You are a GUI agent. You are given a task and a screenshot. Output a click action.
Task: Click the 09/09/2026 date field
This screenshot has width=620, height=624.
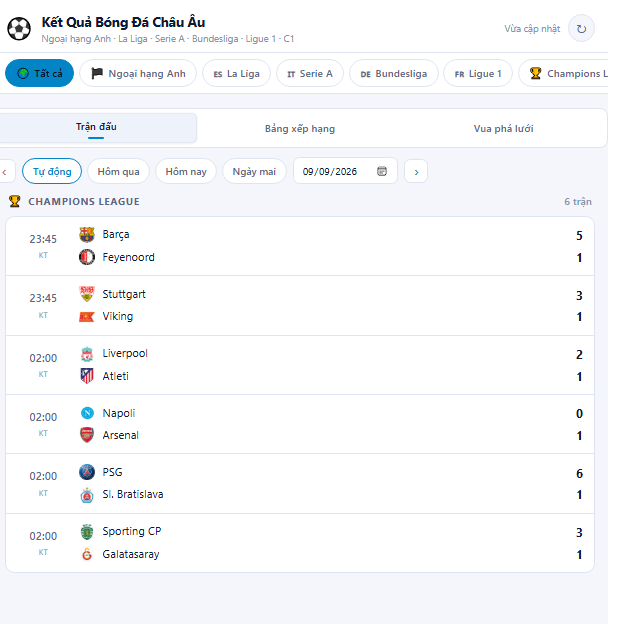pos(345,171)
